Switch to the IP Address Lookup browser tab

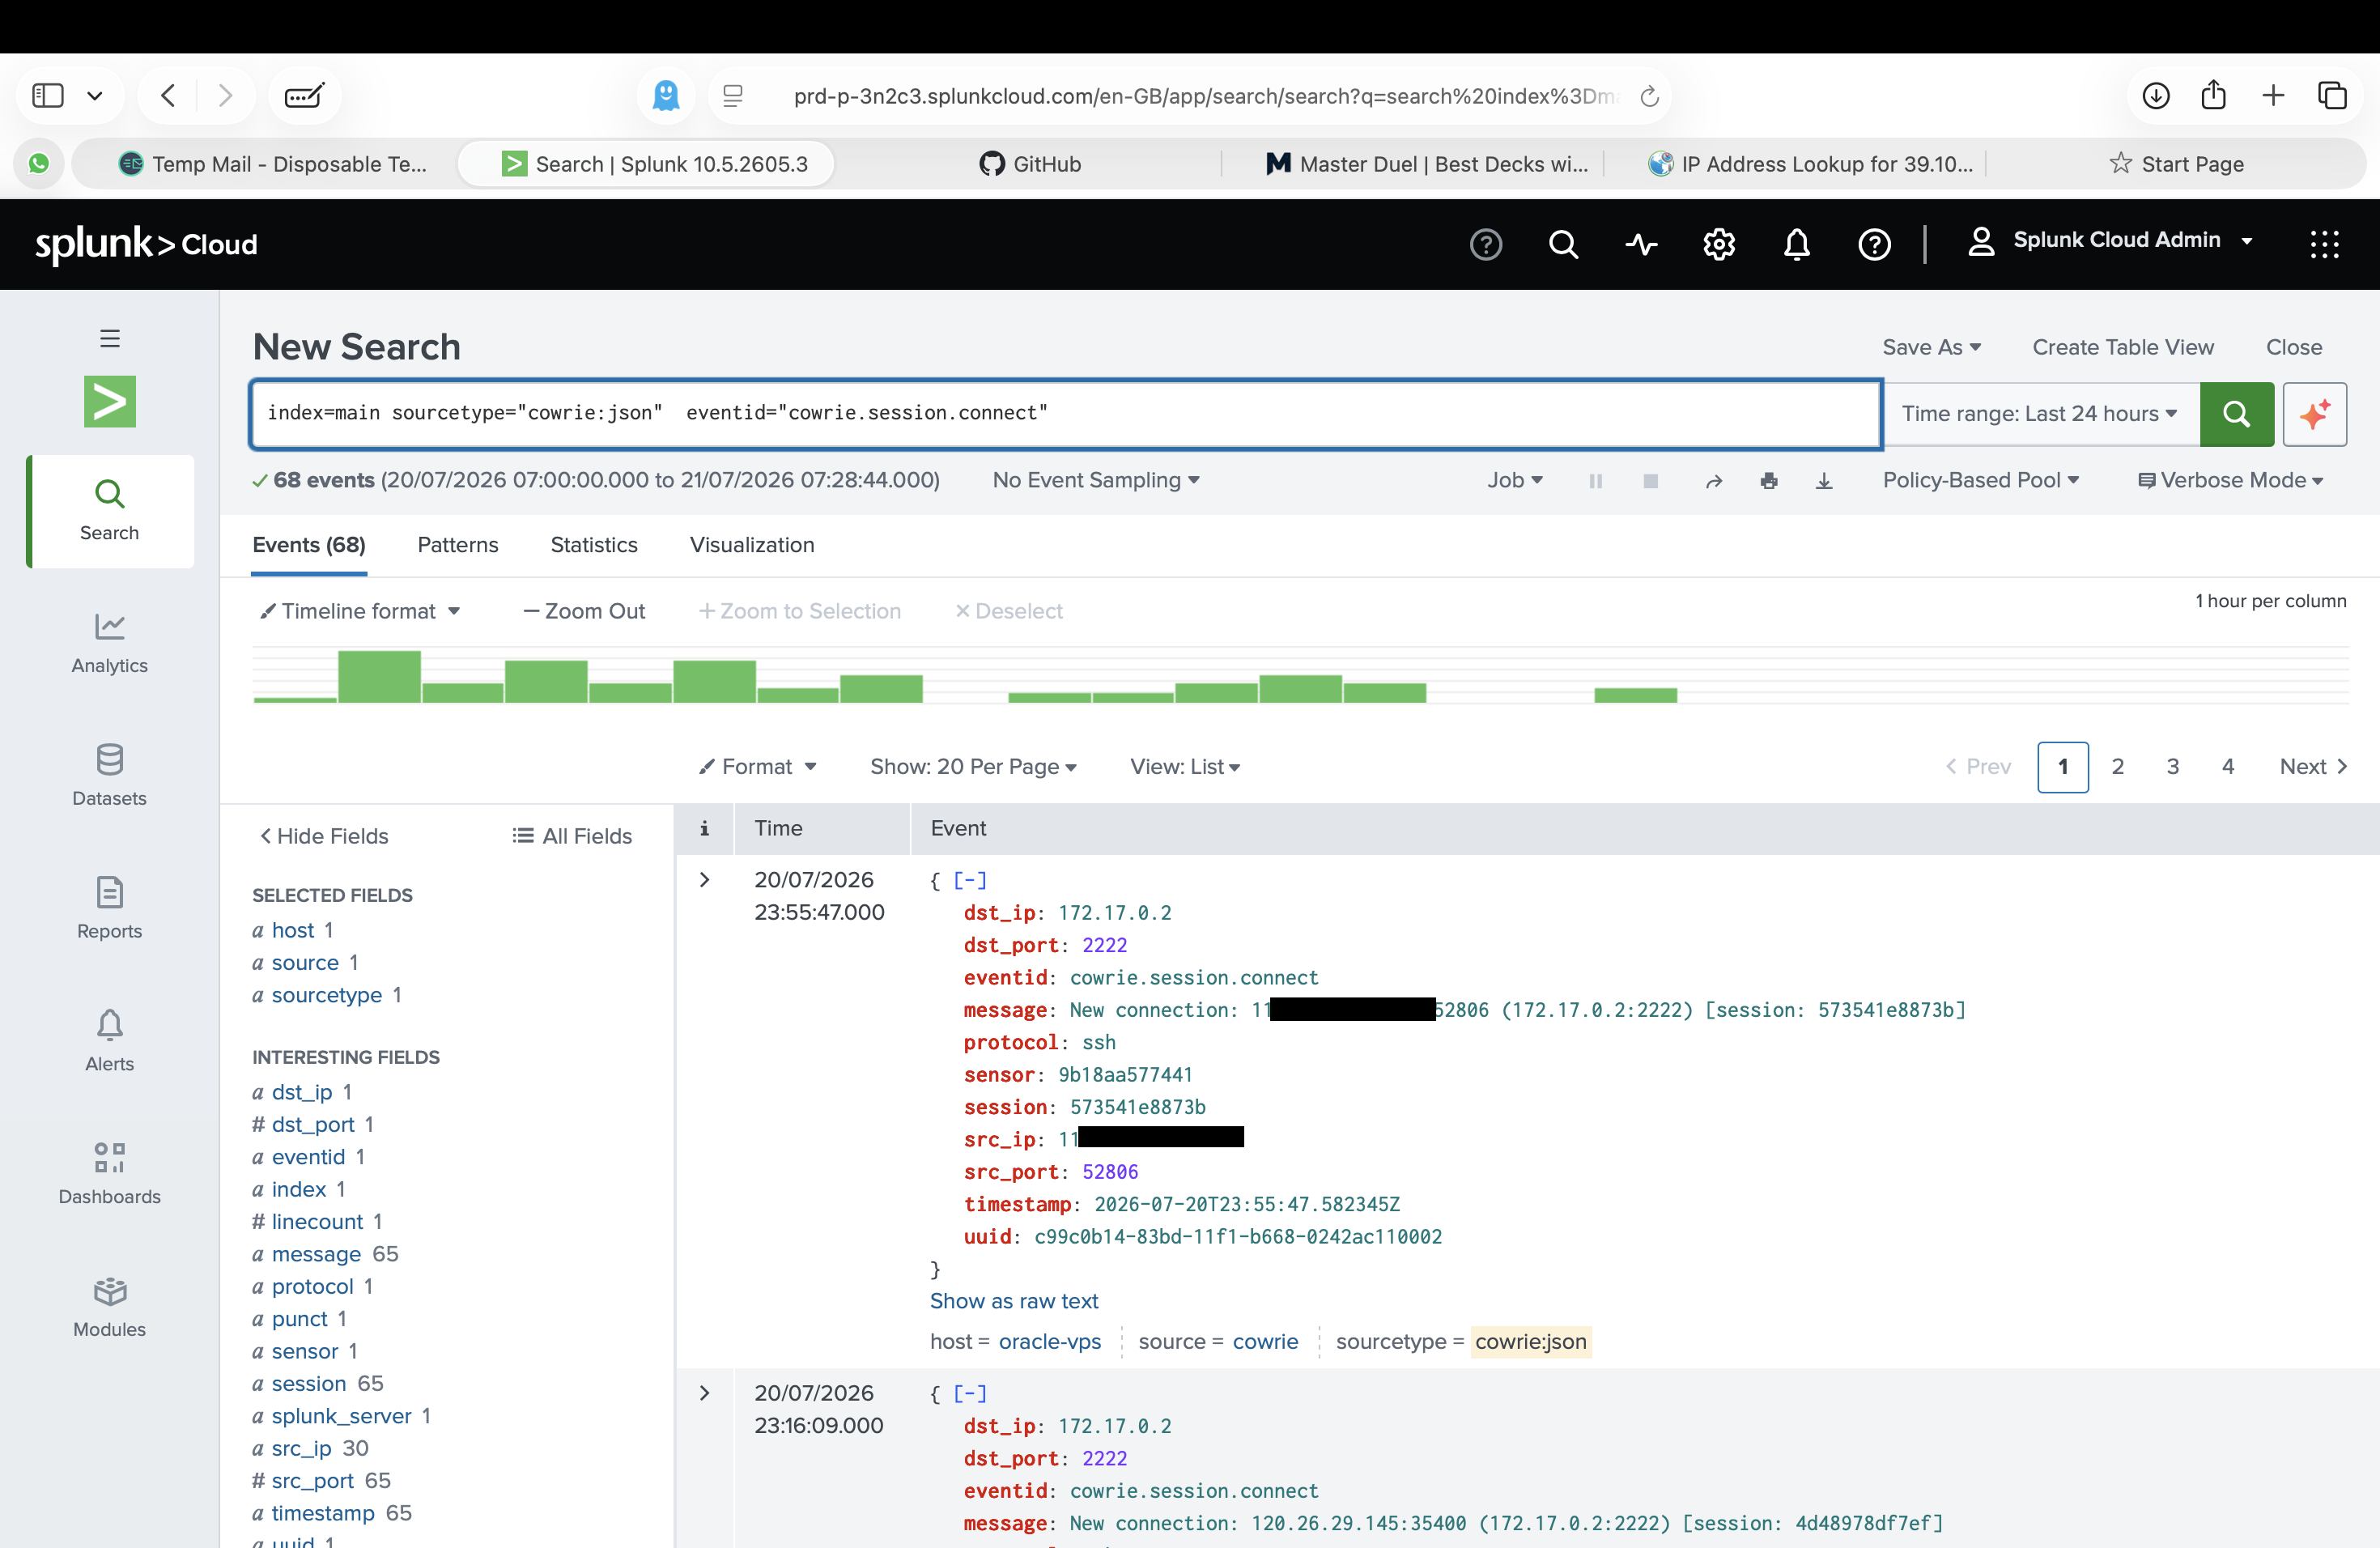[x=1811, y=164]
